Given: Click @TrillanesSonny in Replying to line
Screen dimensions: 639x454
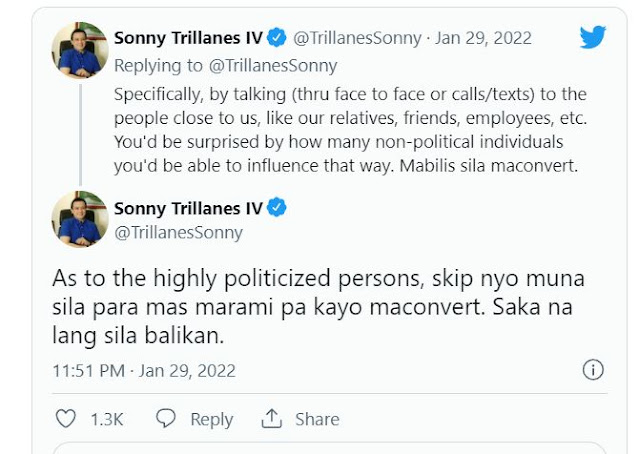Looking at the screenshot, I should click(273, 65).
